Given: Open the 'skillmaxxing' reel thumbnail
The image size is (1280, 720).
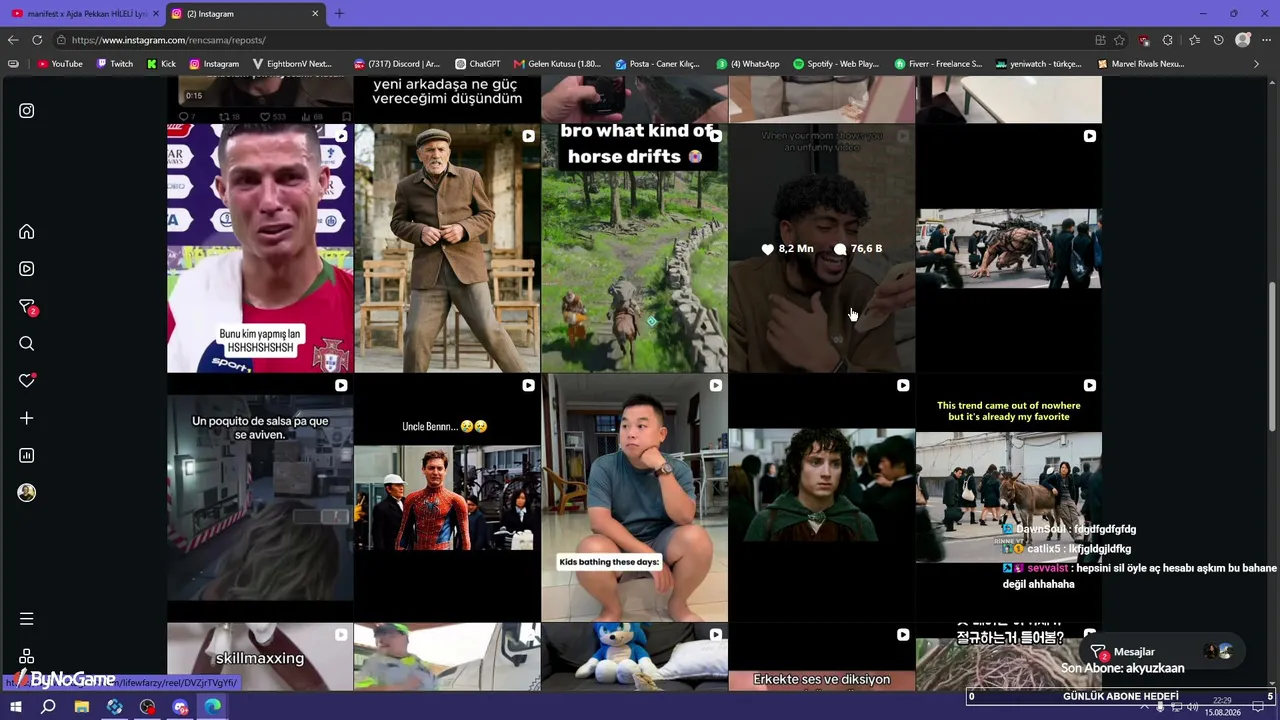Looking at the screenshot, I should pyautogui.click(x=260, y=657).
